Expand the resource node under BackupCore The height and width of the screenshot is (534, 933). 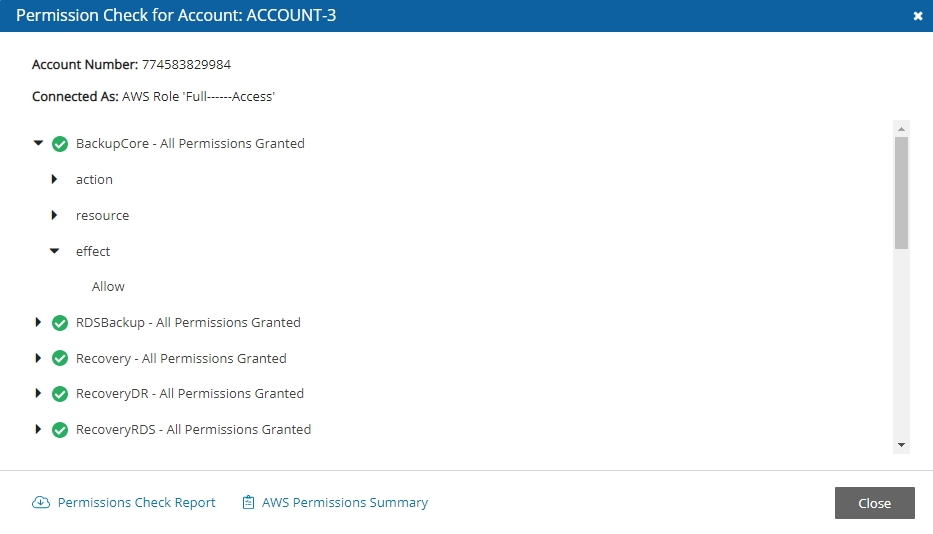click(x=55, y=216)
